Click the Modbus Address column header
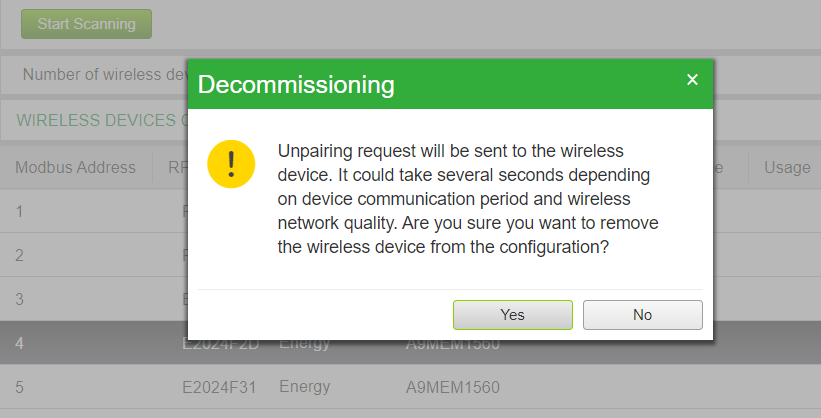 (x=75, y=167)
